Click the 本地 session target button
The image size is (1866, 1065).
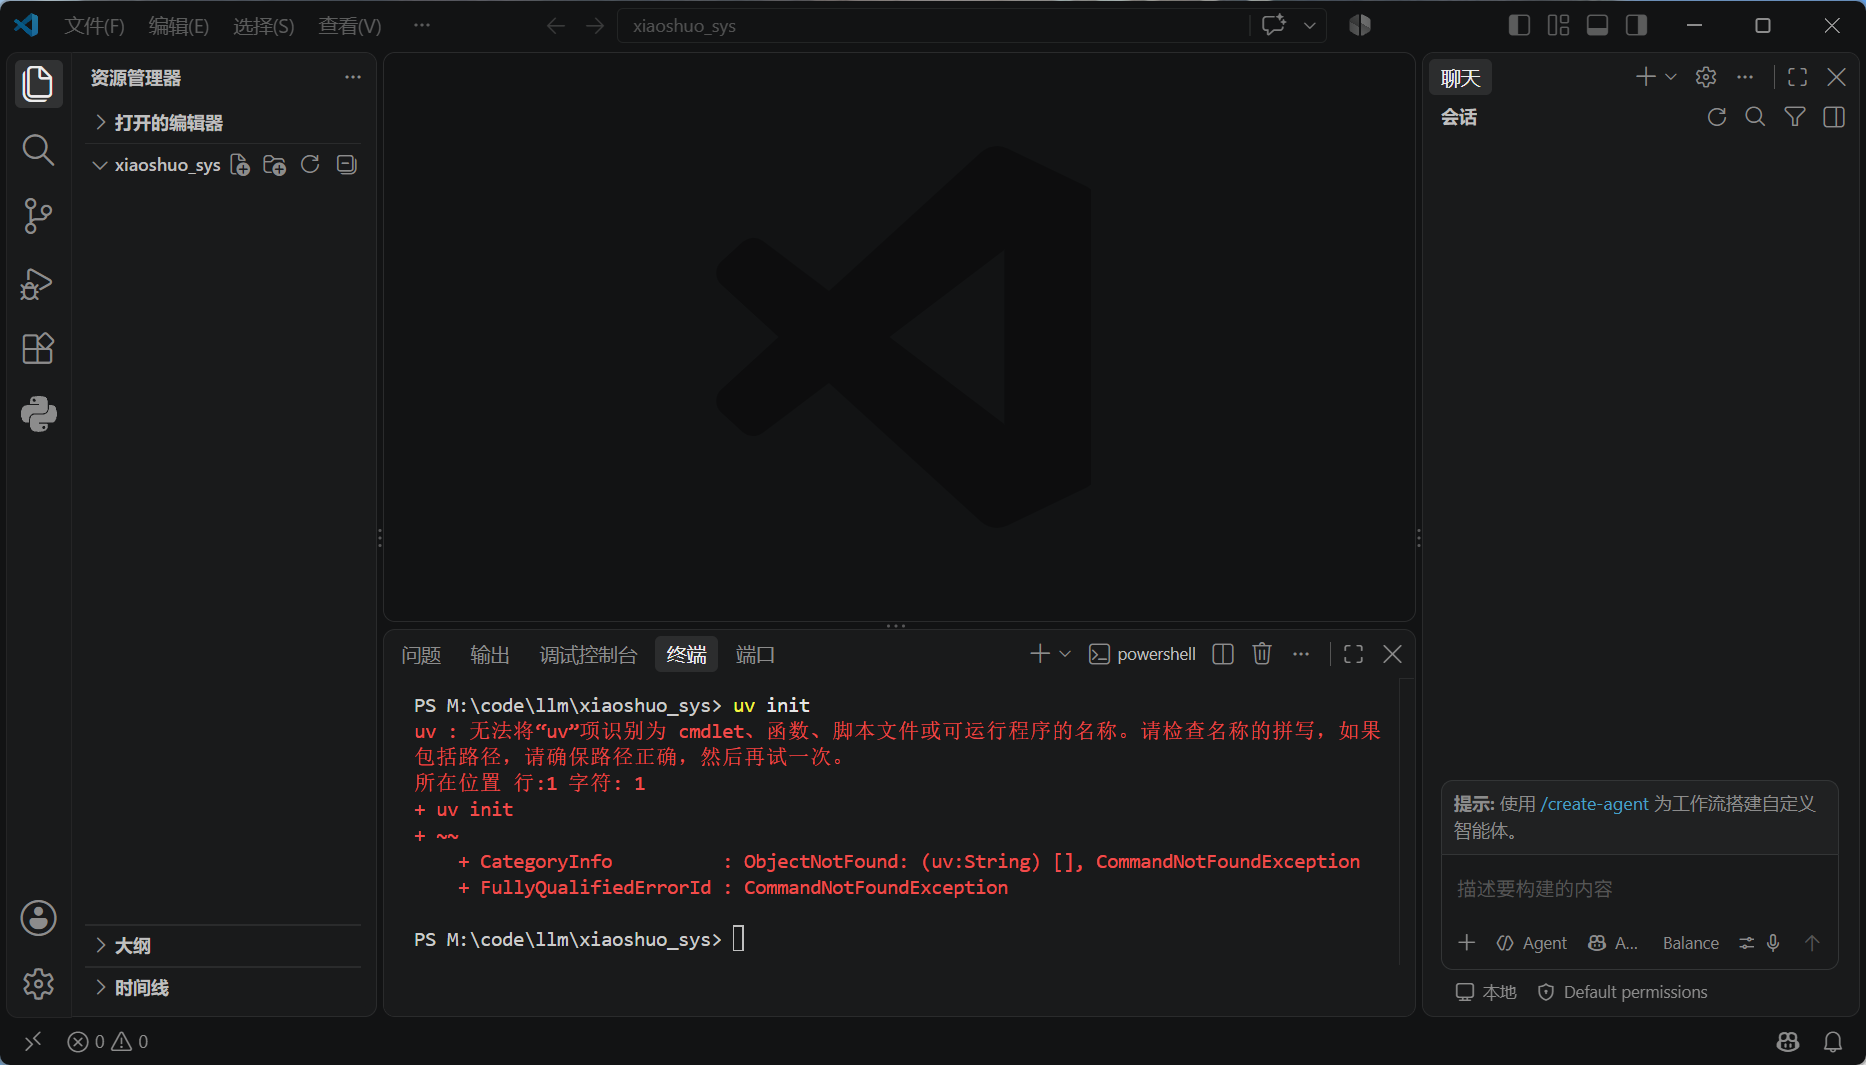(1486, 992)
